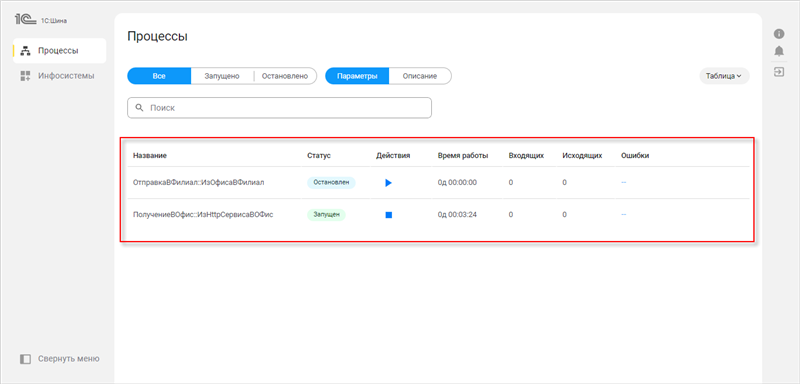Select the Все filter toggle
Screen dimensions: 800x384
click(x=159, y=76)
